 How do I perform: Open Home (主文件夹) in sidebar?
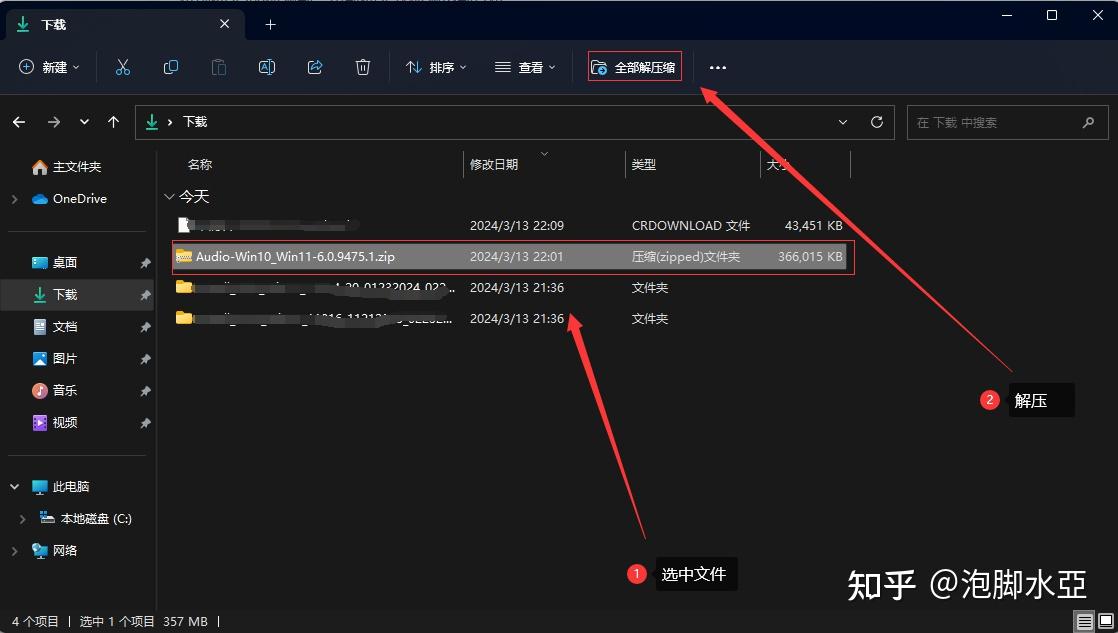(x=66, y=167)
